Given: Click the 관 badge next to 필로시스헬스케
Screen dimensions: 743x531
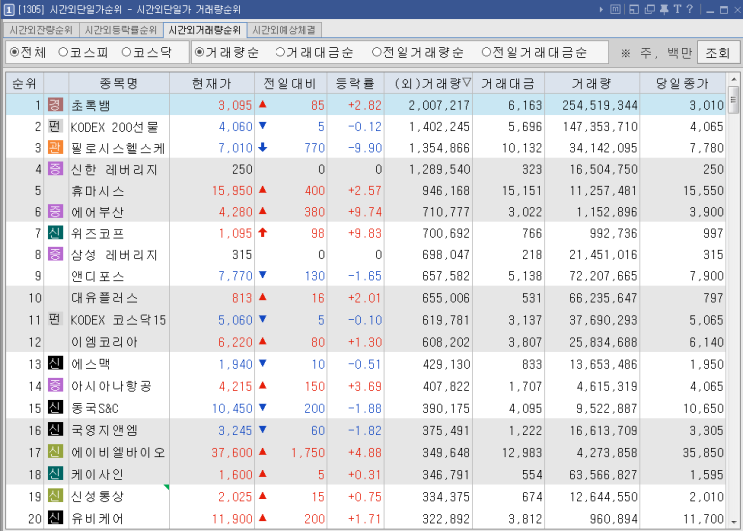Looking at the screenshot, I should [55, 147].
